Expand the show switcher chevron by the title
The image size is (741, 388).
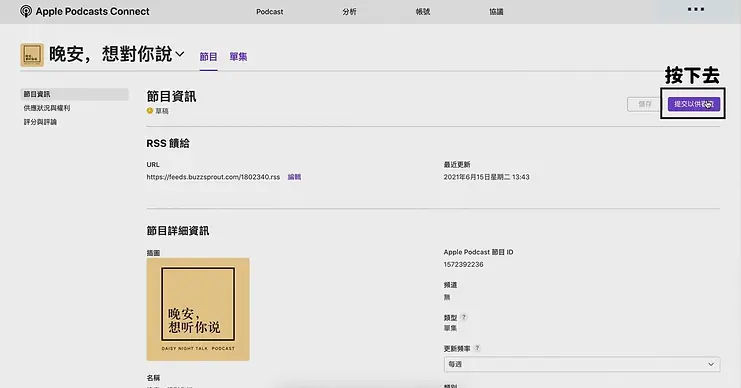tap(180, 54)
